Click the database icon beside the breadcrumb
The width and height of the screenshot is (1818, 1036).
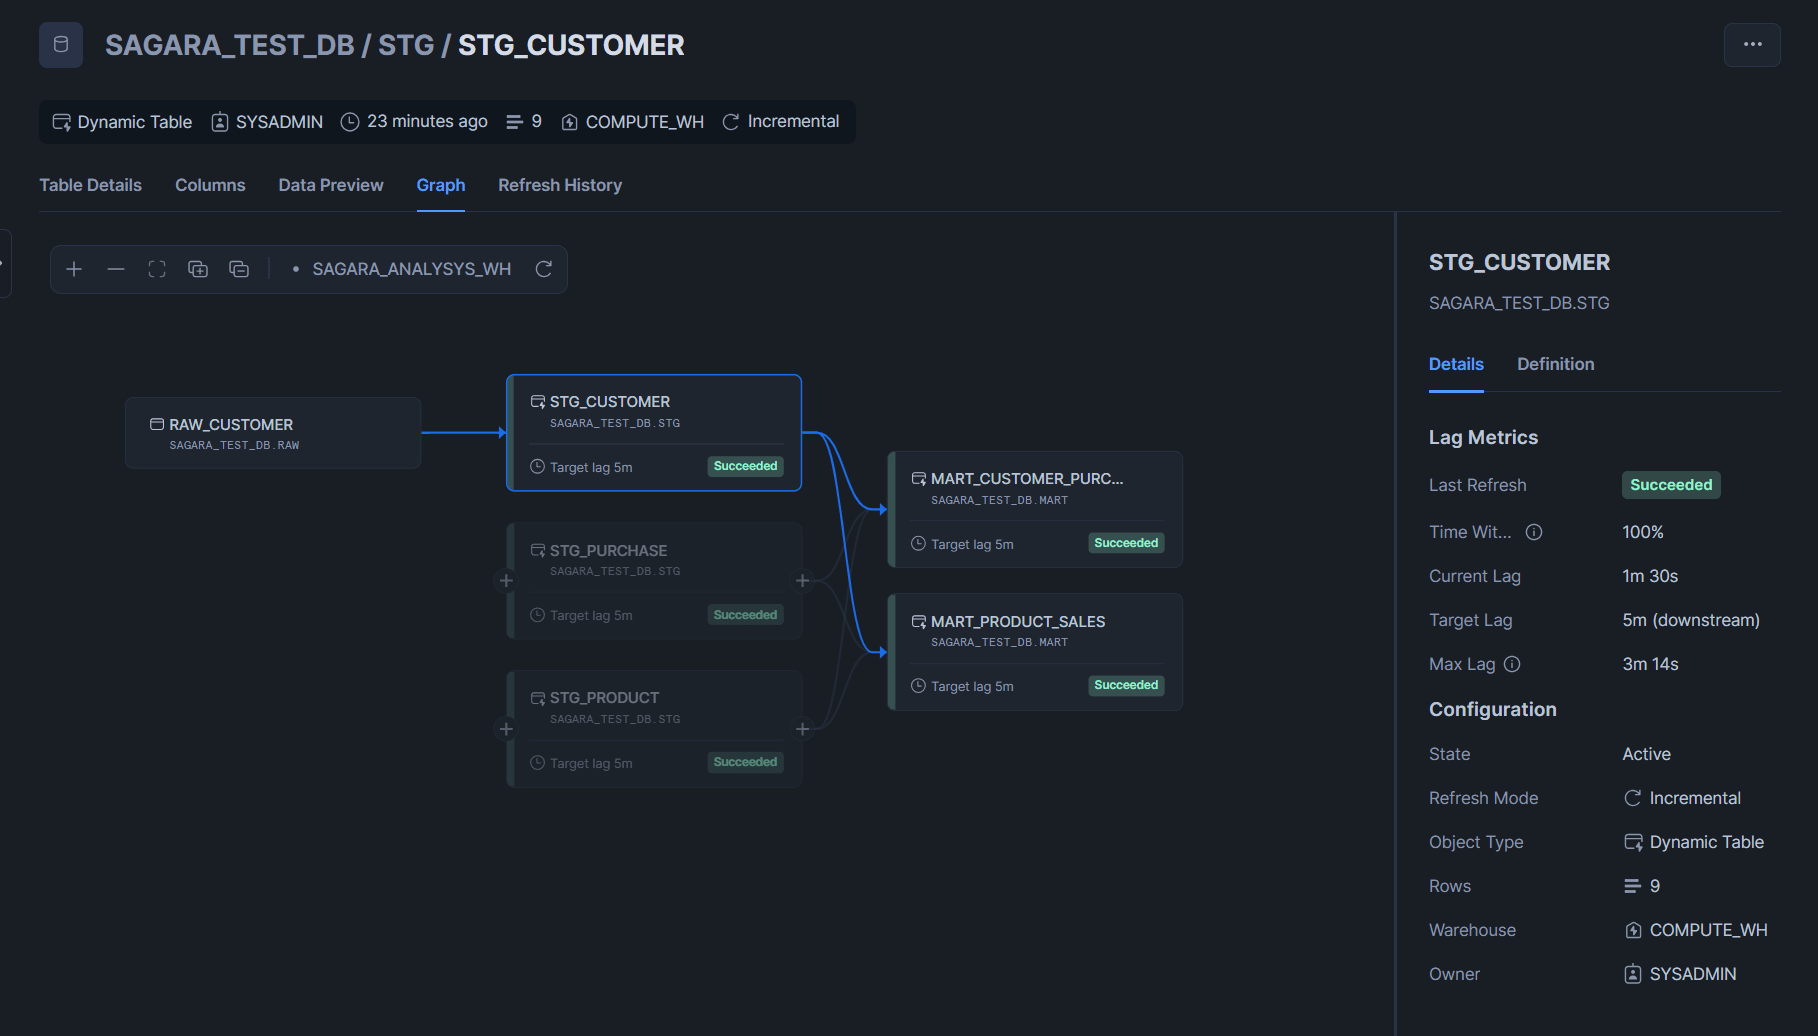(61, 45)
